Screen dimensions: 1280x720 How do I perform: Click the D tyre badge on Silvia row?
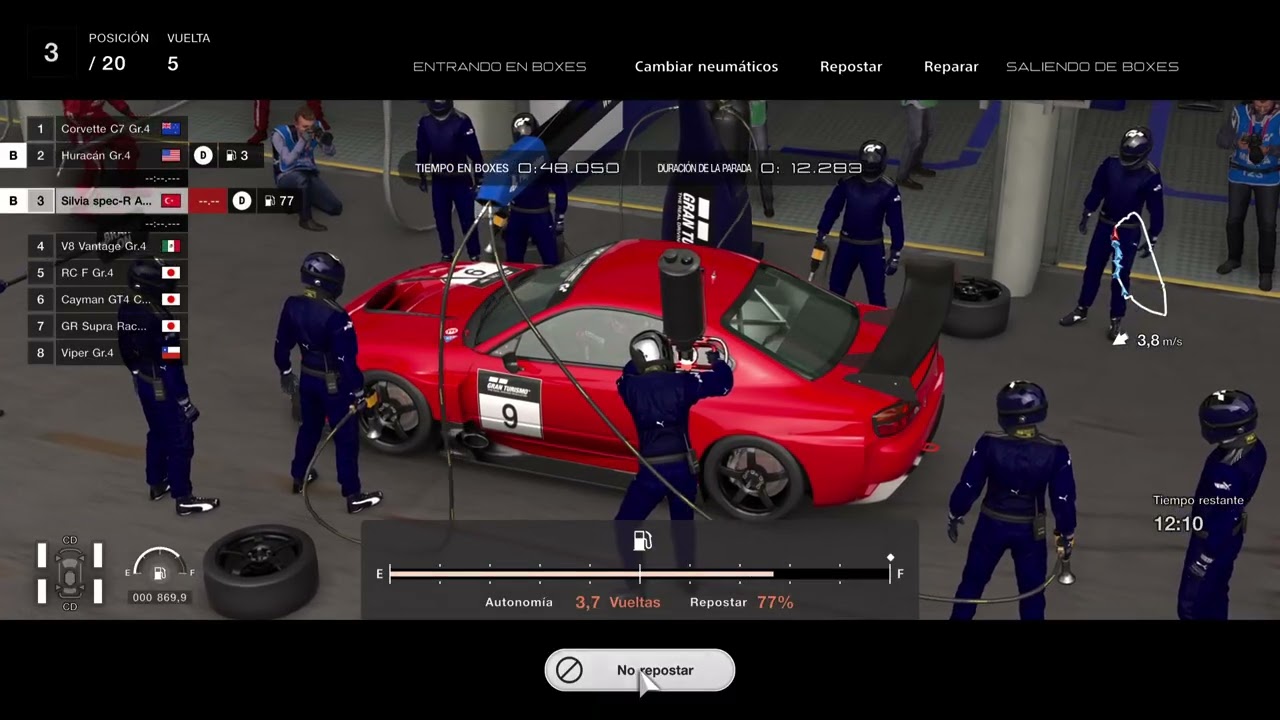pyautogui.click(x=241, y=201)
